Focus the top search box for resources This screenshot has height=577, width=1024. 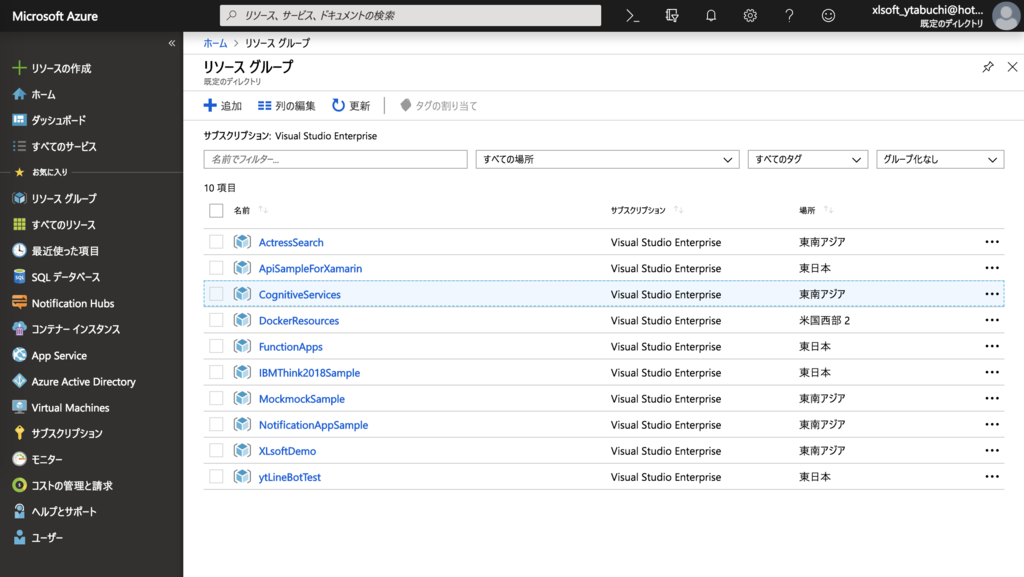point(410,16)
